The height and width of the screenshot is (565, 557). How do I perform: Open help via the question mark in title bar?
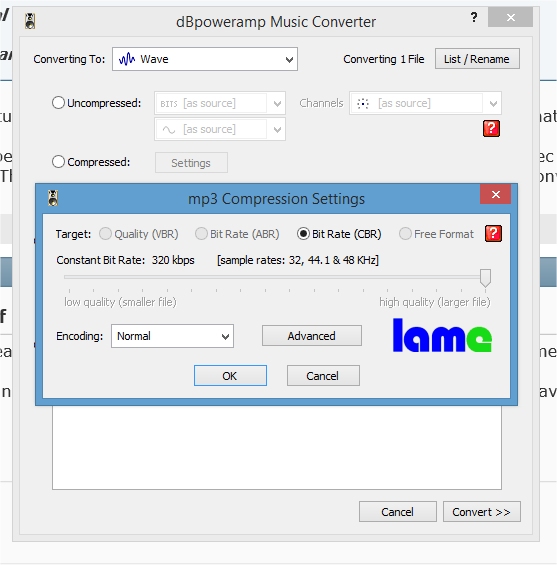click(474, 17)
